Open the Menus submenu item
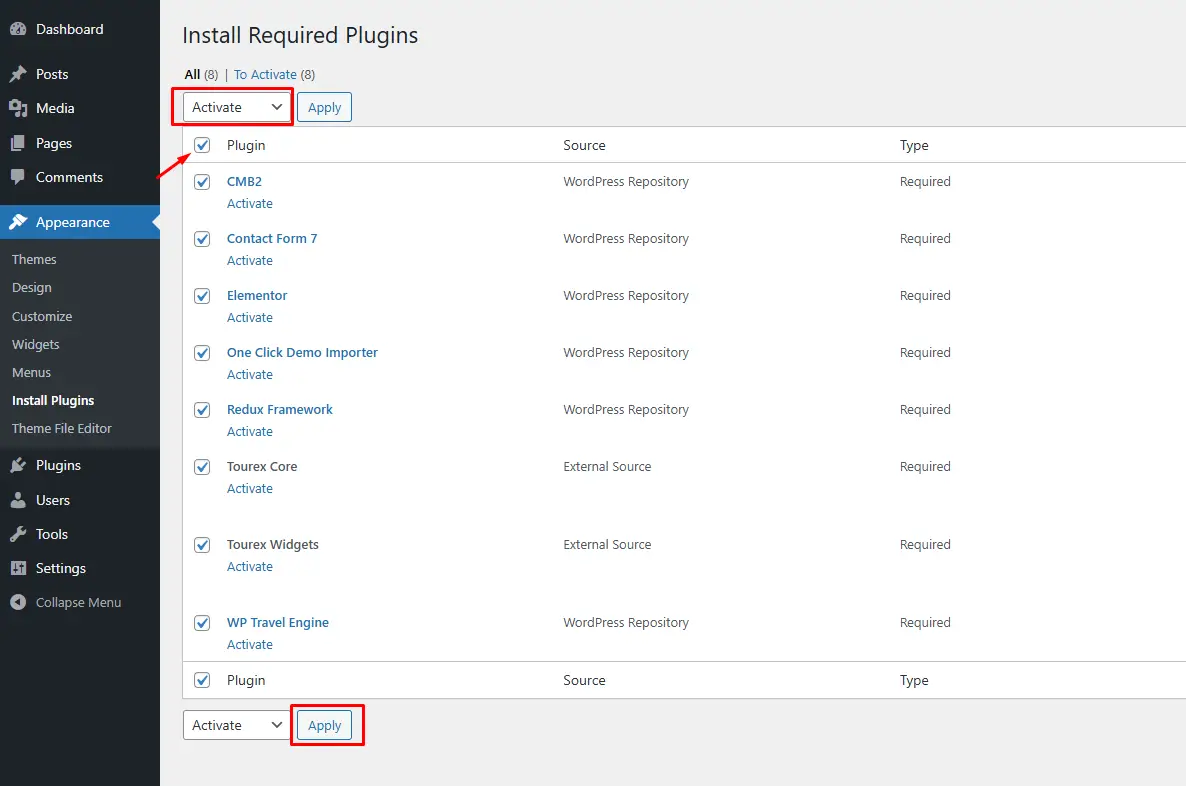The height and width of the screenshot is (786, 1186). [x=32, y=372]
